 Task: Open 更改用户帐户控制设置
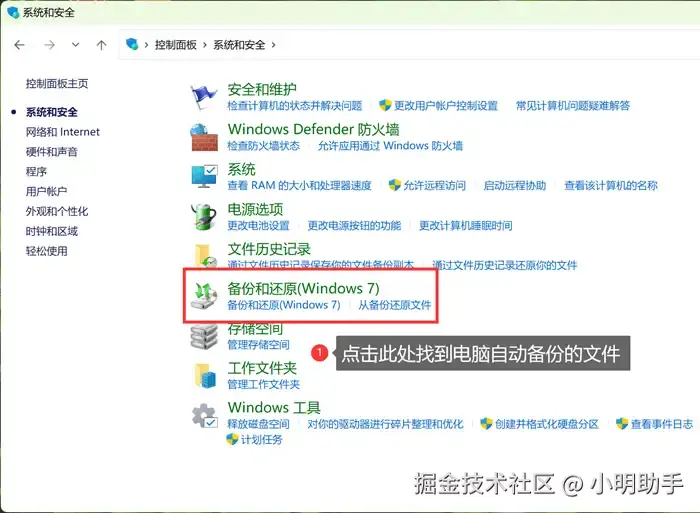[x=446, y=106]
